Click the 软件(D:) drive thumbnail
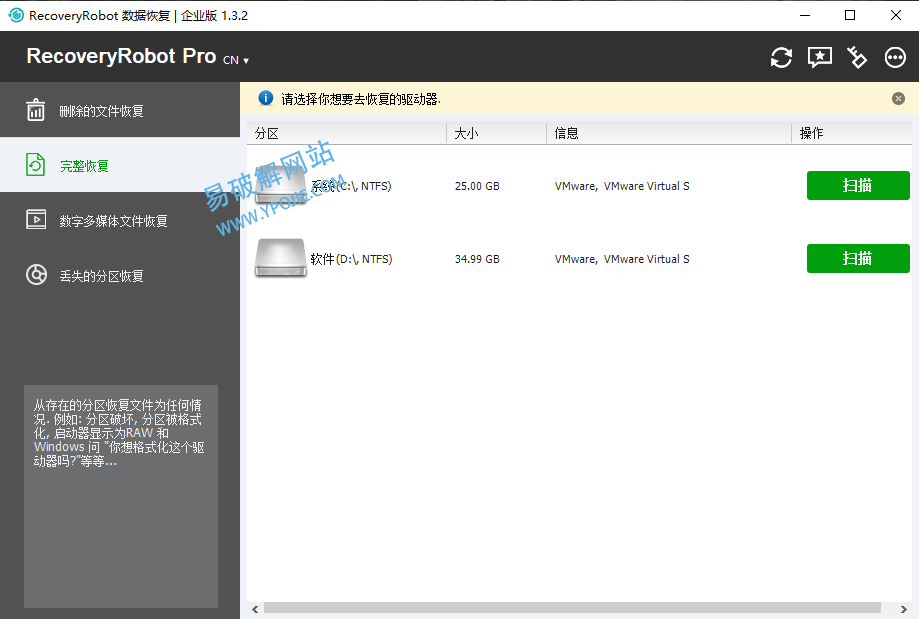The image size is (919, 619). [x=280, y=258]
